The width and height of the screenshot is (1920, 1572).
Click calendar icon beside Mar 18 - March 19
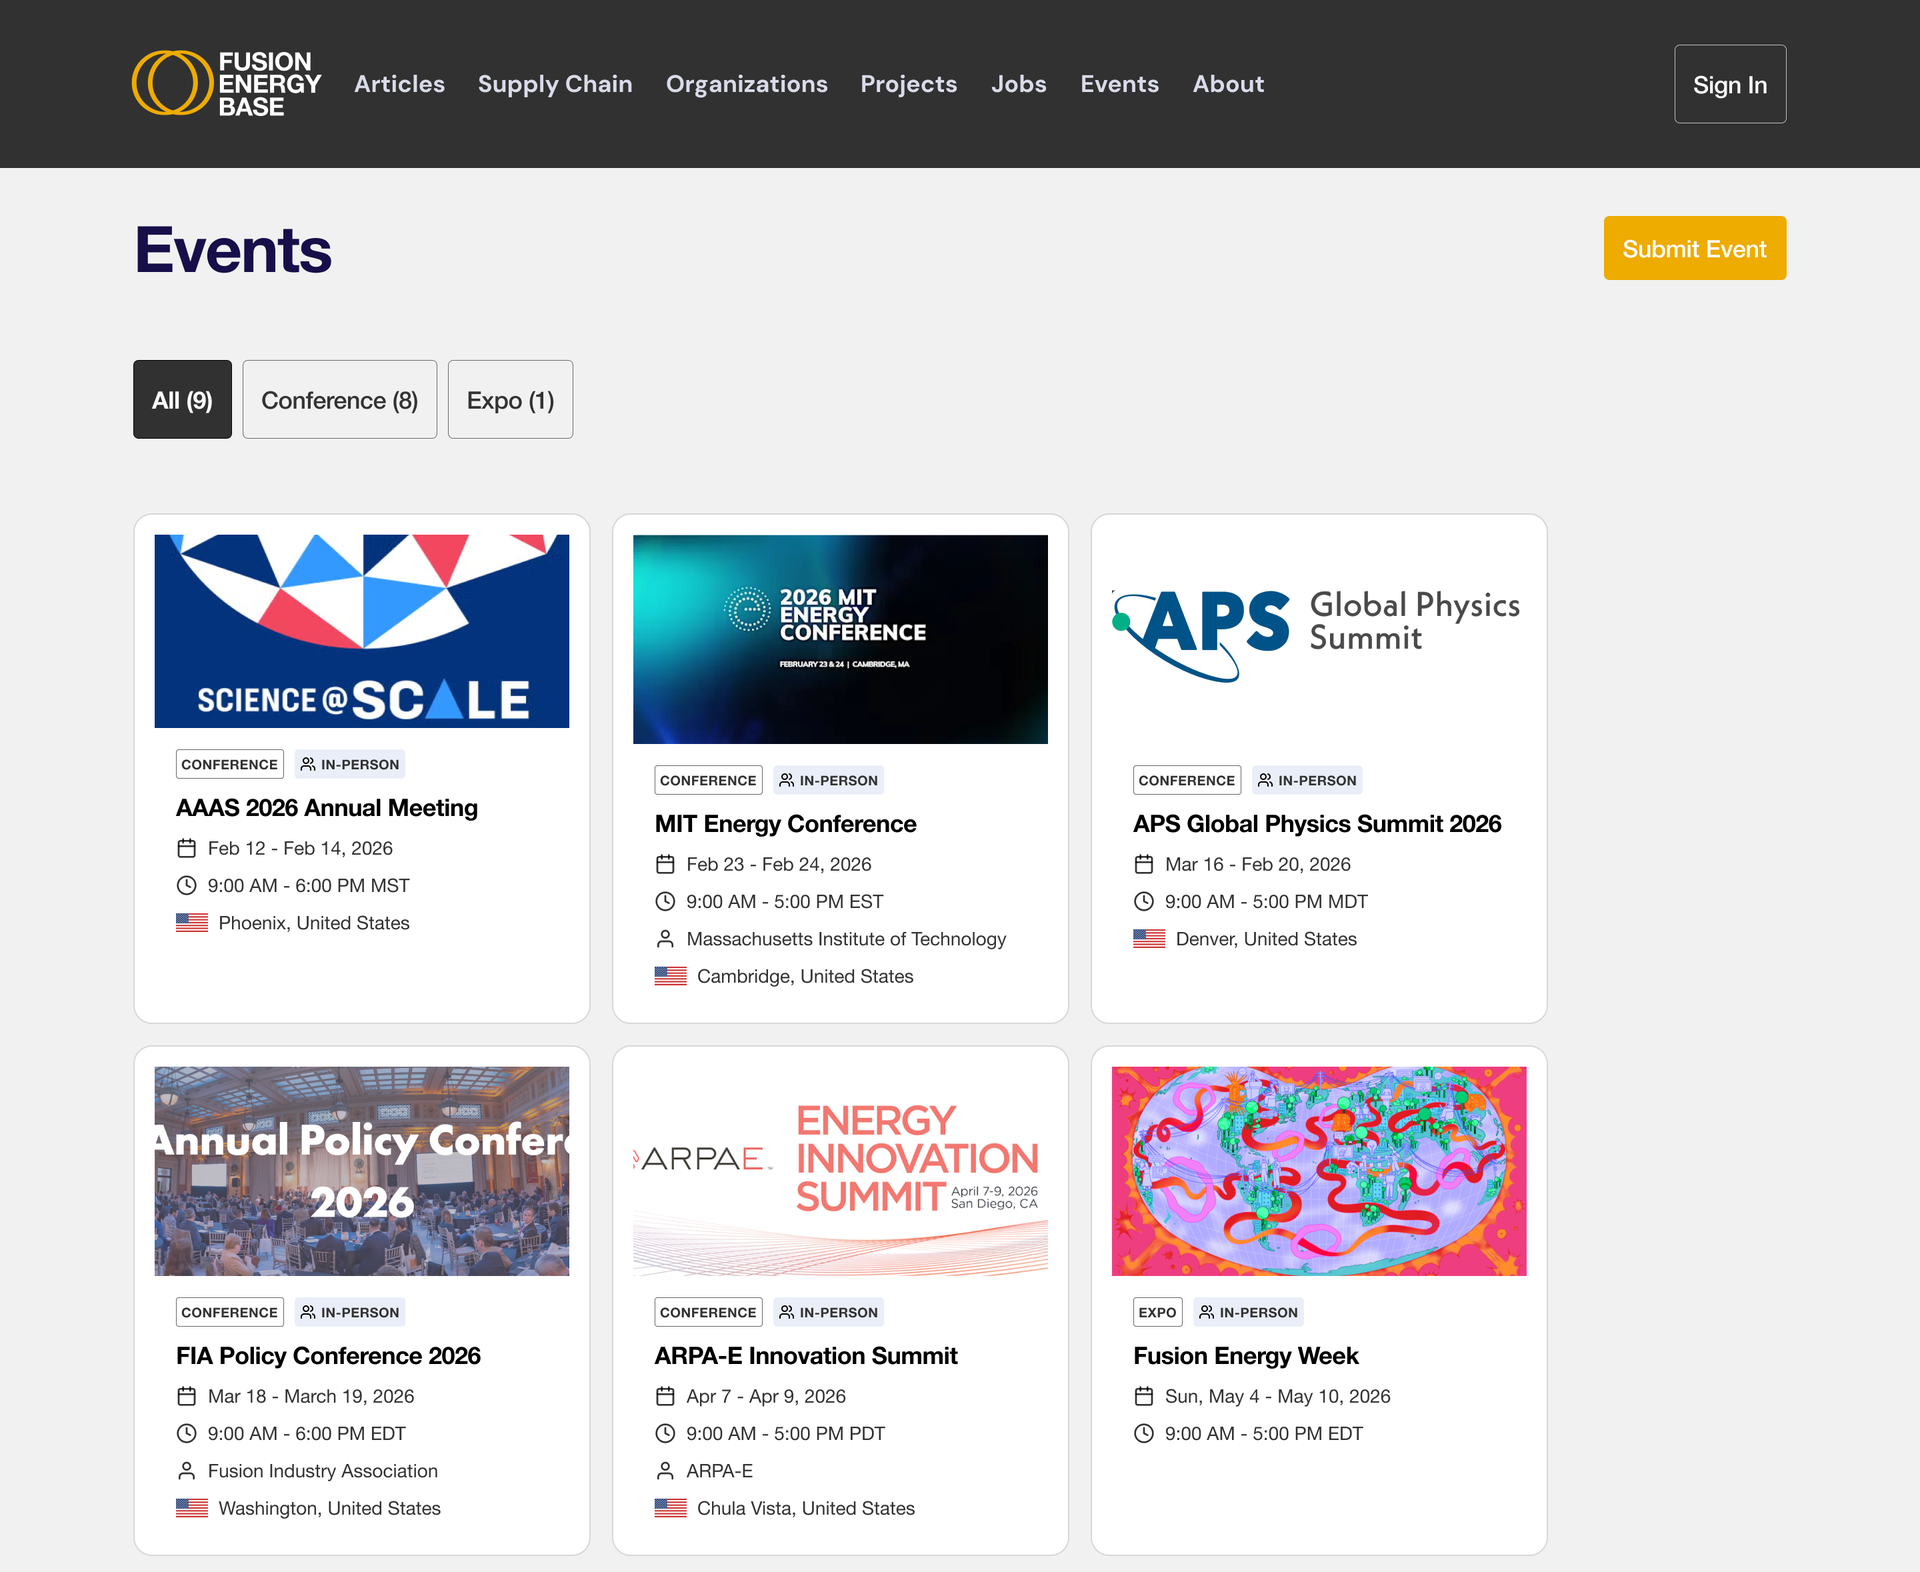tap(187, 1397)
